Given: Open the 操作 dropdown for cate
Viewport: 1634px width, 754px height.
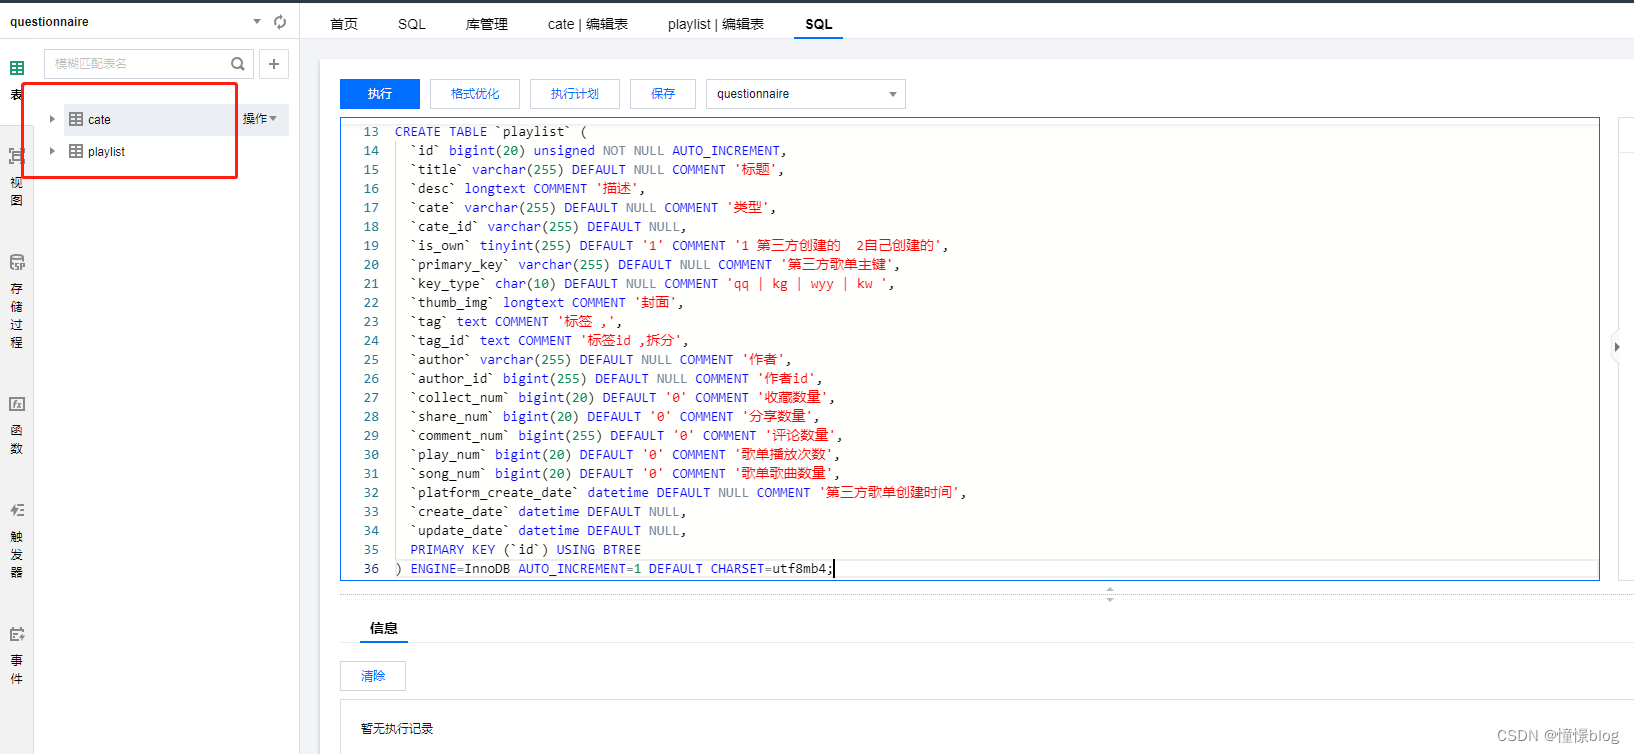Looking at the screenshot, I should [260, 119].
